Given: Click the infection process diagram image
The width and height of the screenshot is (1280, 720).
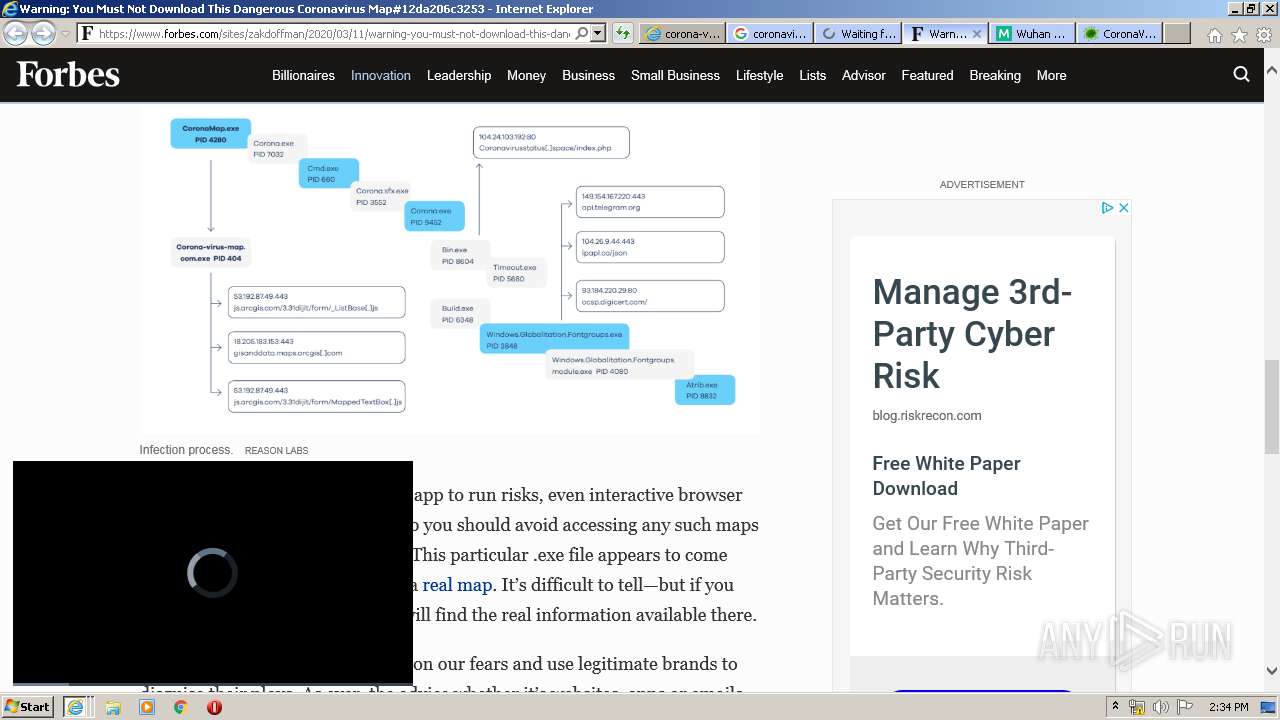Looking at the screenshot, I should [x=450, y=268].
